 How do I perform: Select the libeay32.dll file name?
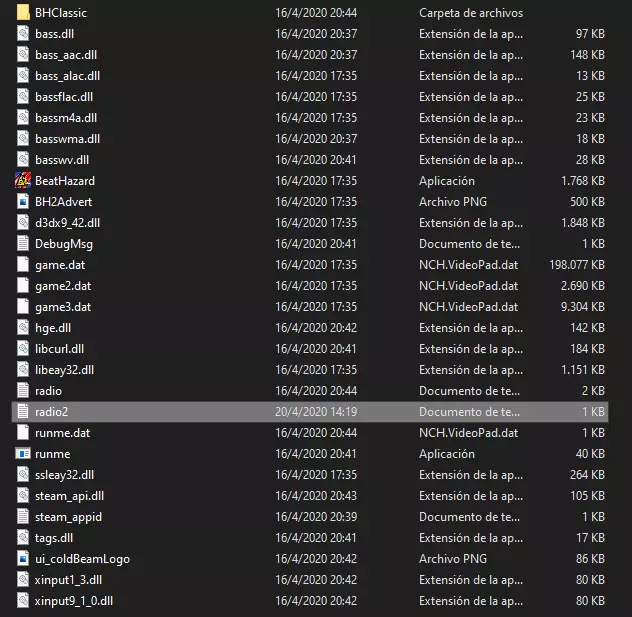click(x=64, y=370)
